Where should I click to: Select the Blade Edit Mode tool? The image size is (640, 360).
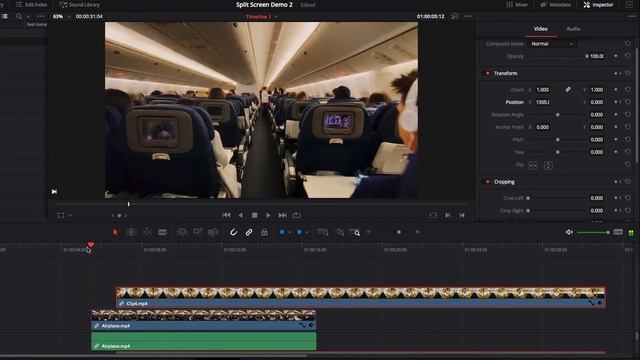coord(162,232)
